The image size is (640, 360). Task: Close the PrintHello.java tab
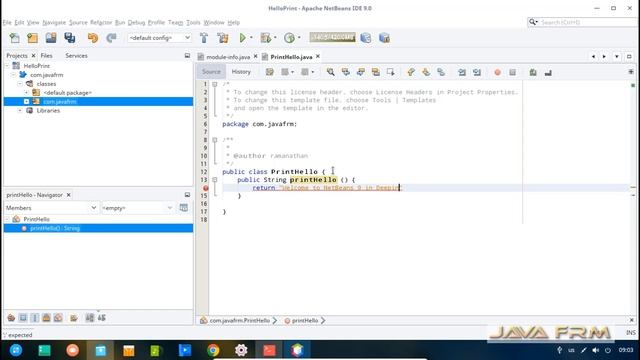318,56
